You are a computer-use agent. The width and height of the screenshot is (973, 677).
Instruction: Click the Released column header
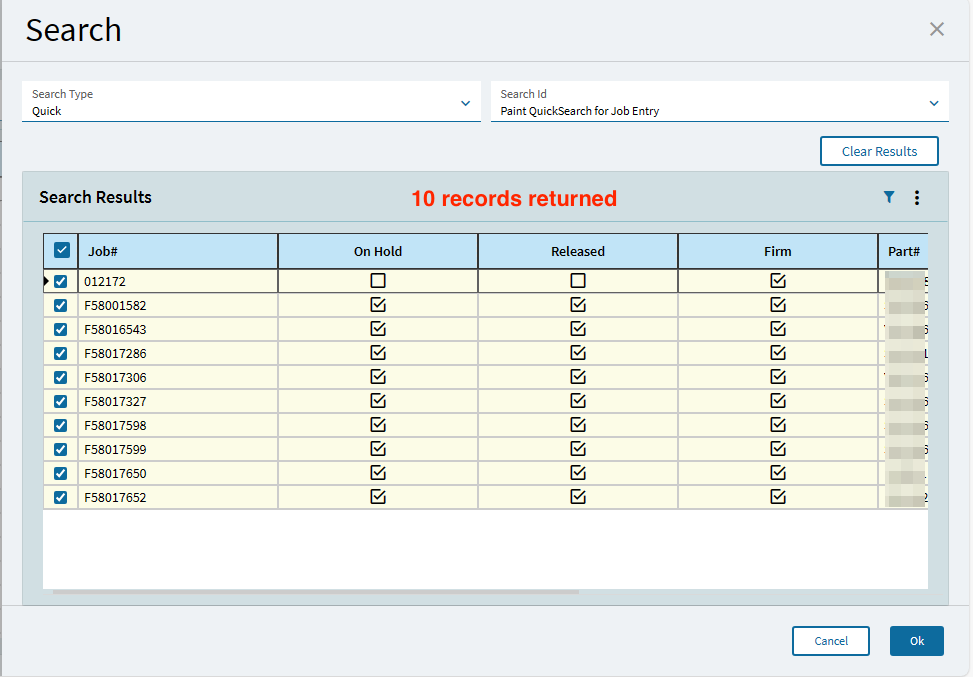(x=578, y=251)
